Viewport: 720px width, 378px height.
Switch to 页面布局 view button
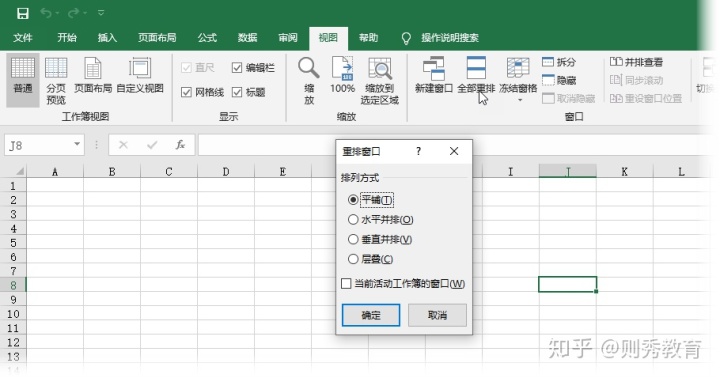pos(93,75)
